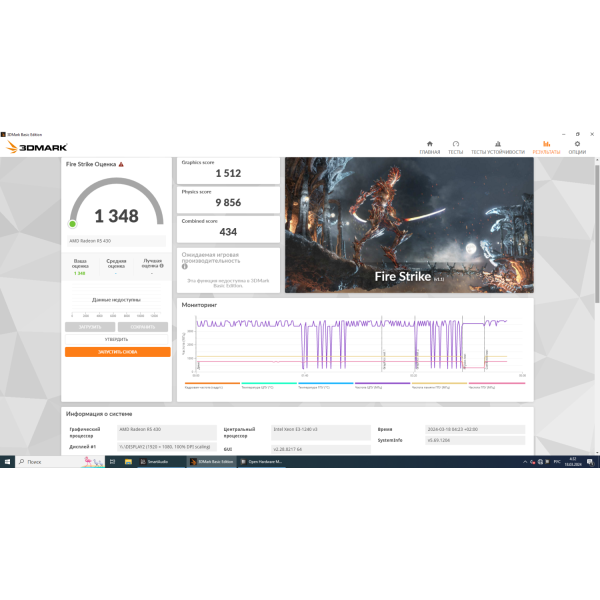Click the SystemInfo version field
Image resolution: width=600 pixels, height=600 pixels.
(475, 440)
